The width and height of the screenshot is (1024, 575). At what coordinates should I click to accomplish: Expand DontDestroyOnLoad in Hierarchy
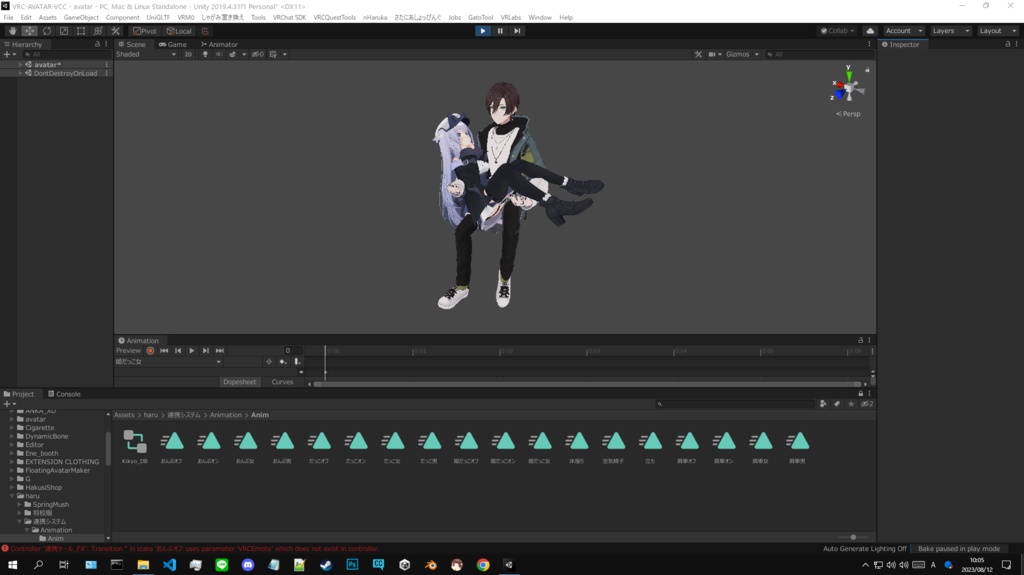(x=20, y=73)
